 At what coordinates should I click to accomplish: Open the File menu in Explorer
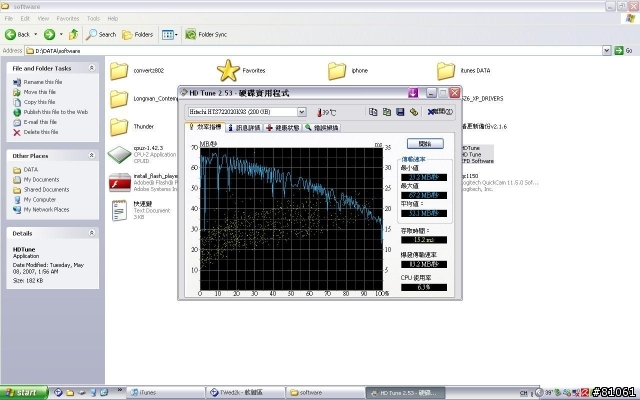point(9,18)
